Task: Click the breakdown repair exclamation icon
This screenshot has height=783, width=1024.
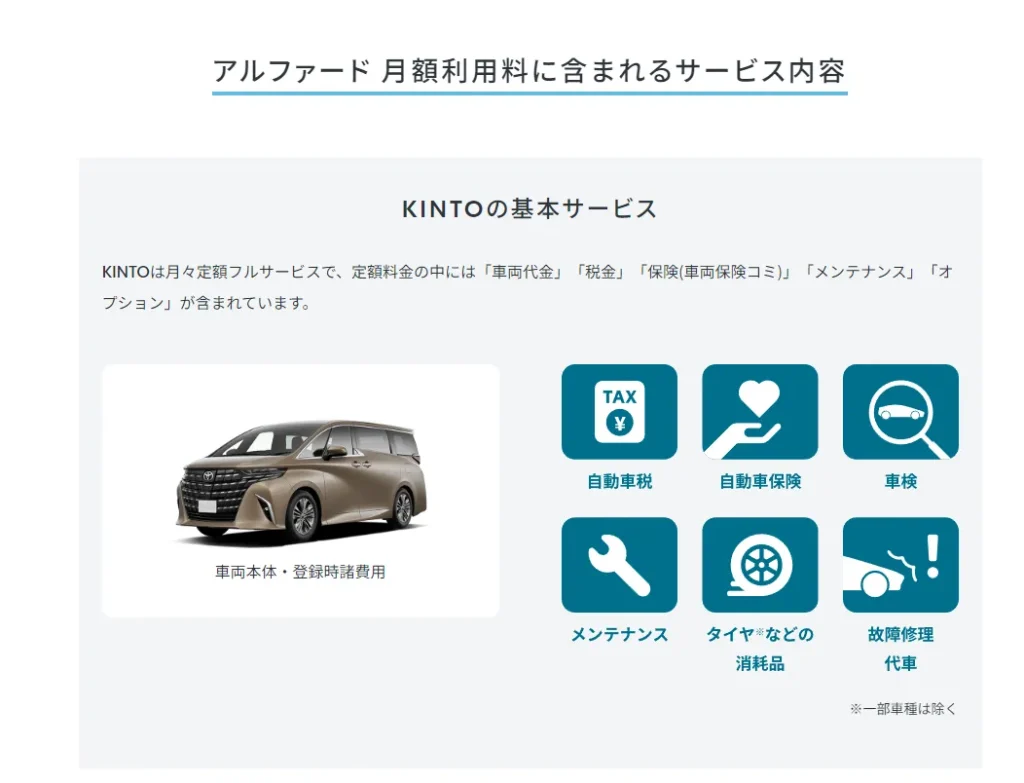Action: pos(901,565)
